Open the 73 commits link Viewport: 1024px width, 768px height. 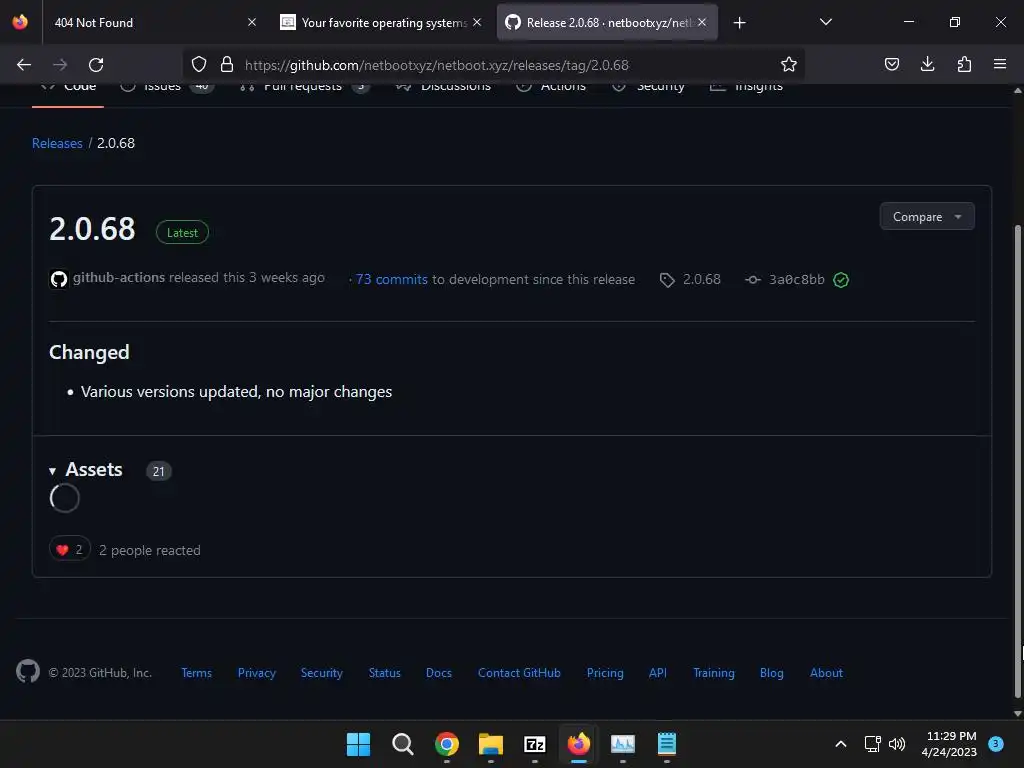[392, 280]
